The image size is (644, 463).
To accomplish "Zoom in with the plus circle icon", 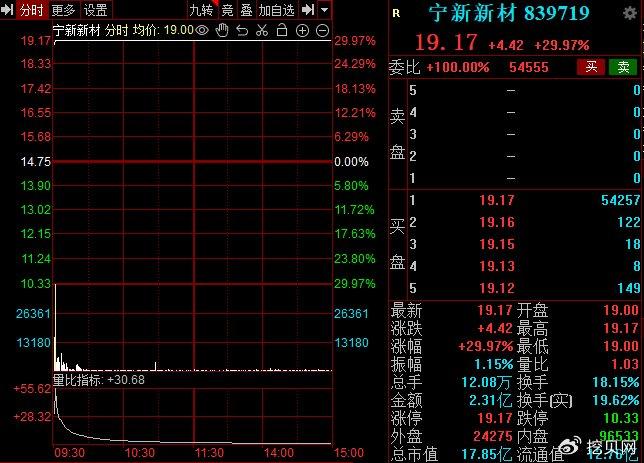I will point(302,31).
